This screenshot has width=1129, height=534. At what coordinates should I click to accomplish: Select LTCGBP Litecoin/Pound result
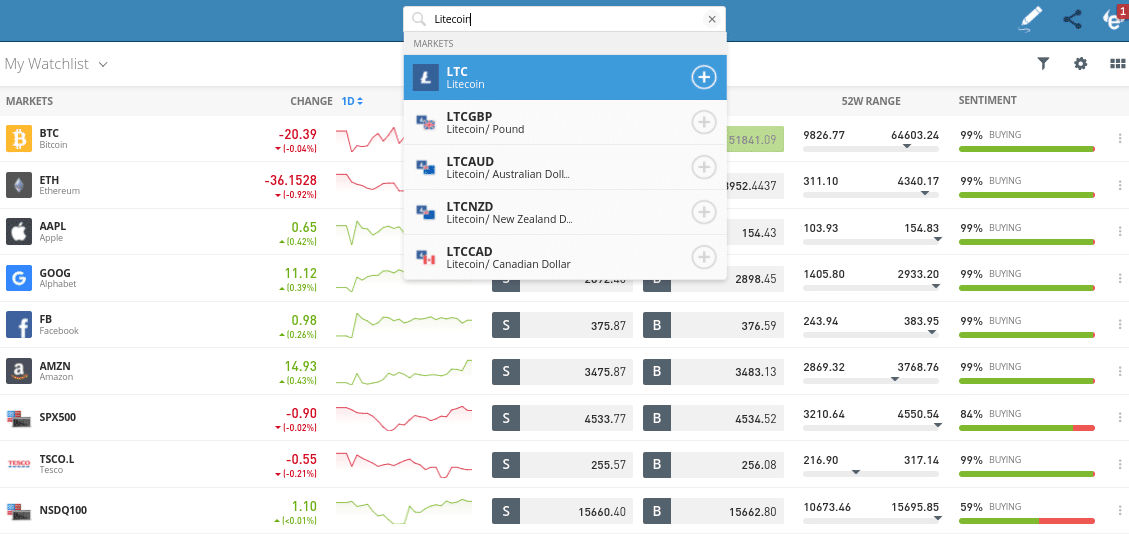tap(565, 122)
